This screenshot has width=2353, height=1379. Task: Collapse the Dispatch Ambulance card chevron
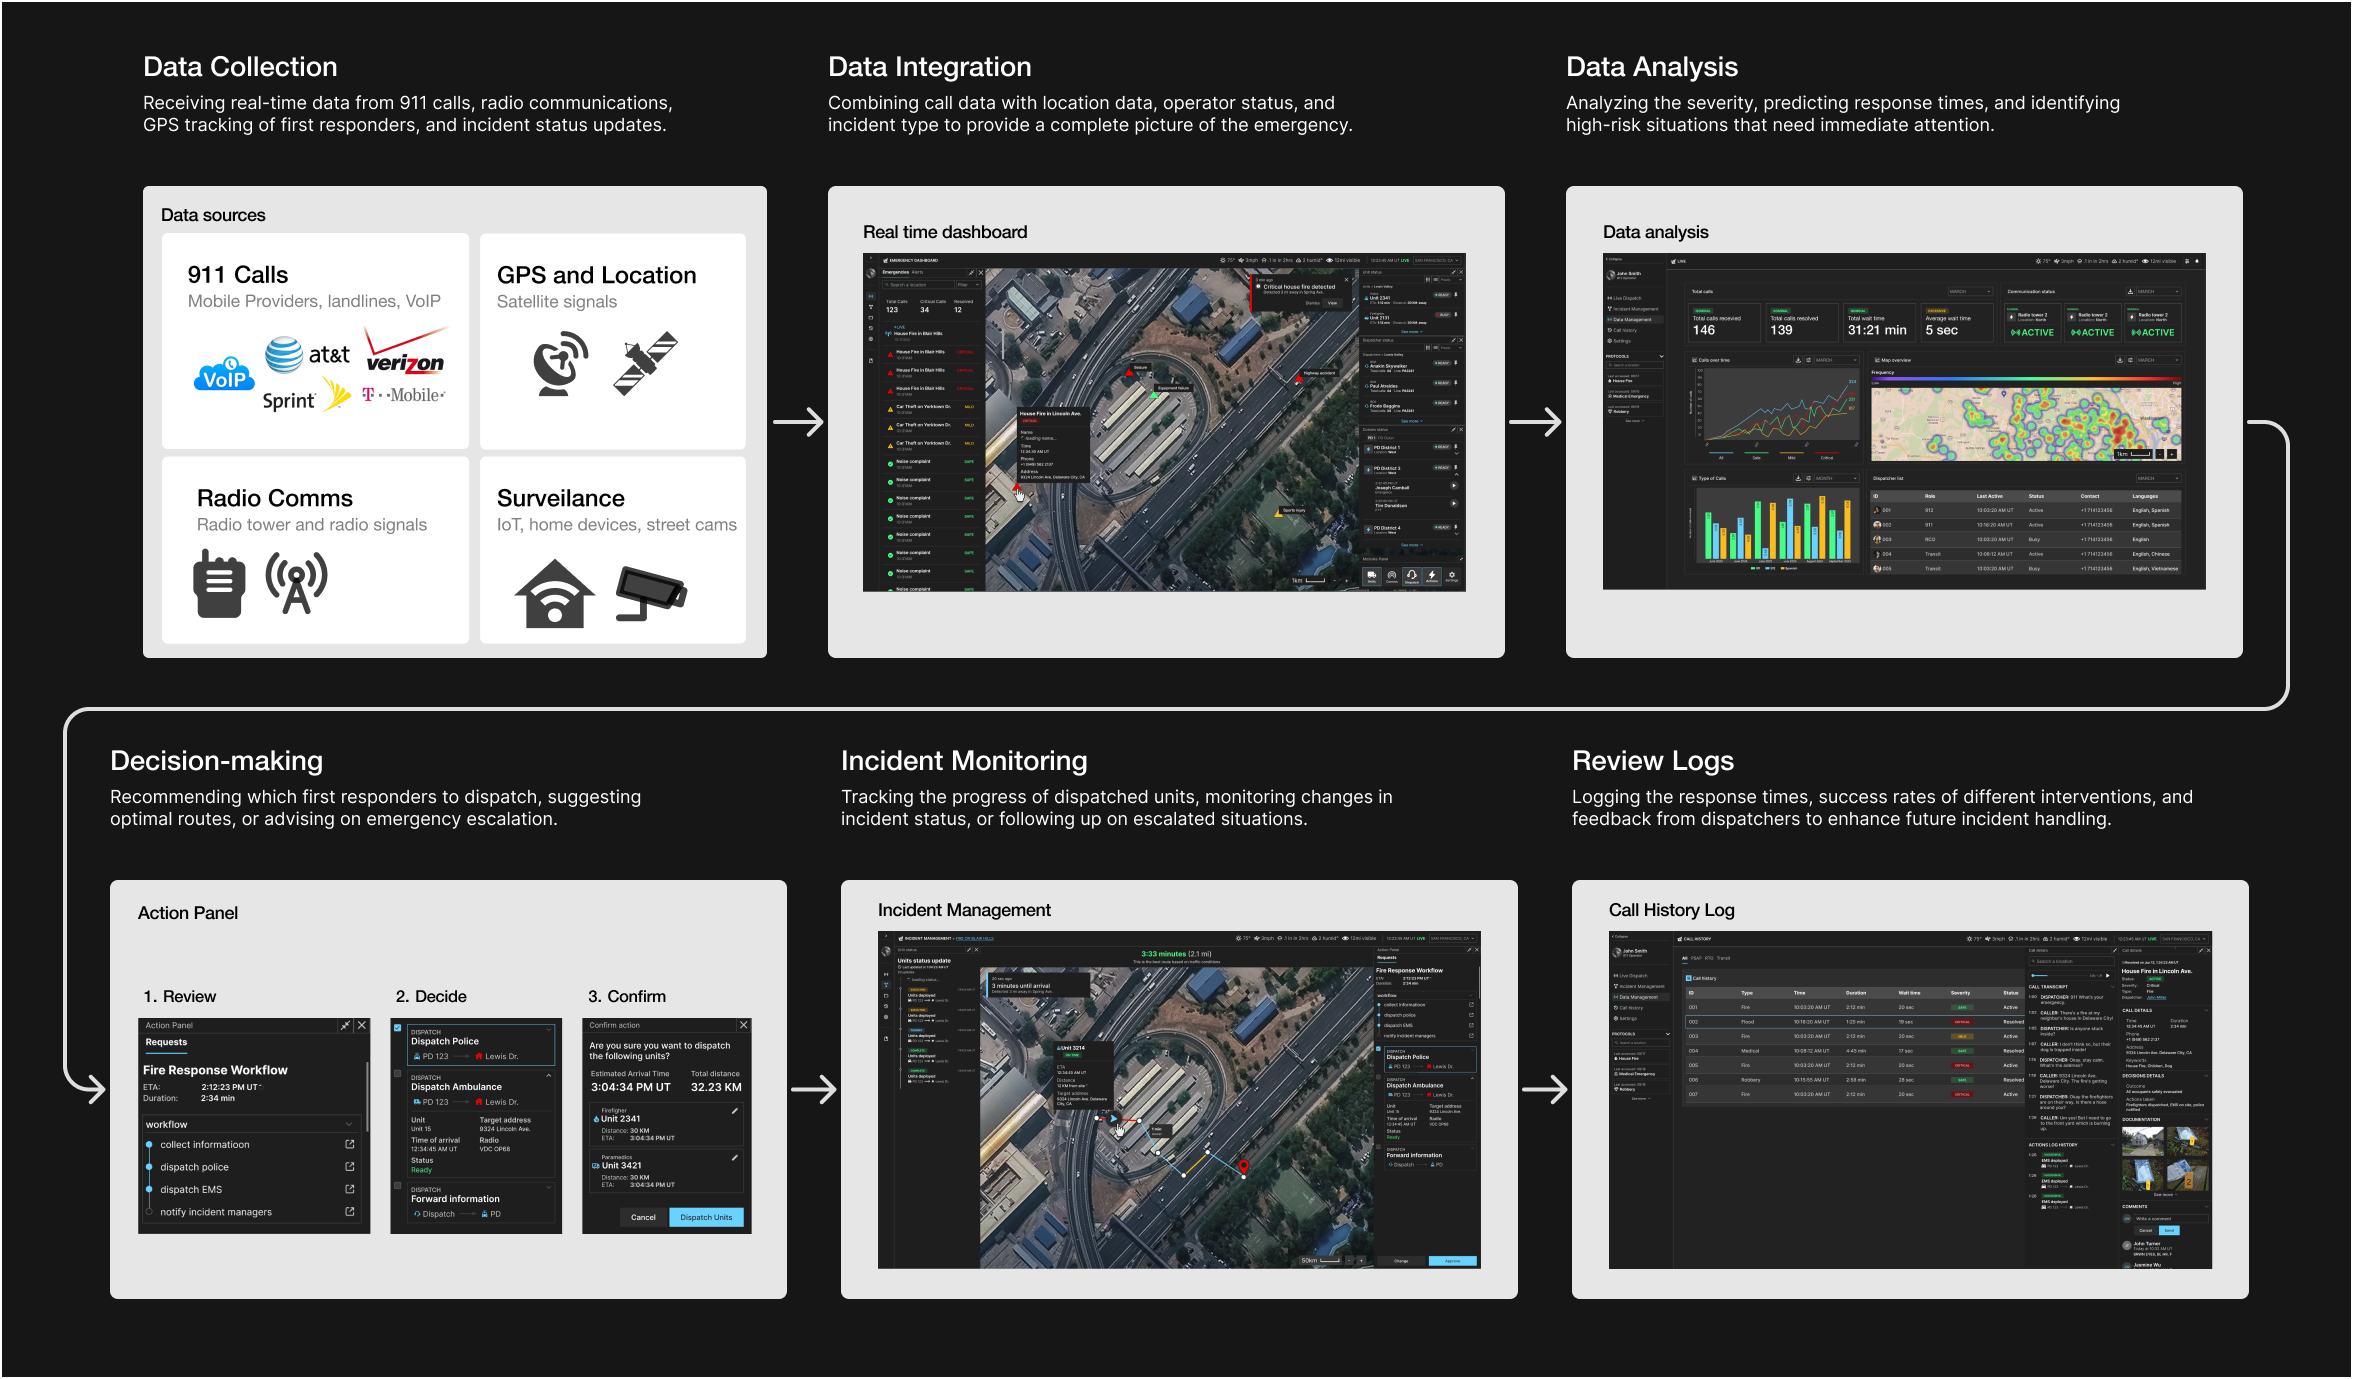point(549,1075)
